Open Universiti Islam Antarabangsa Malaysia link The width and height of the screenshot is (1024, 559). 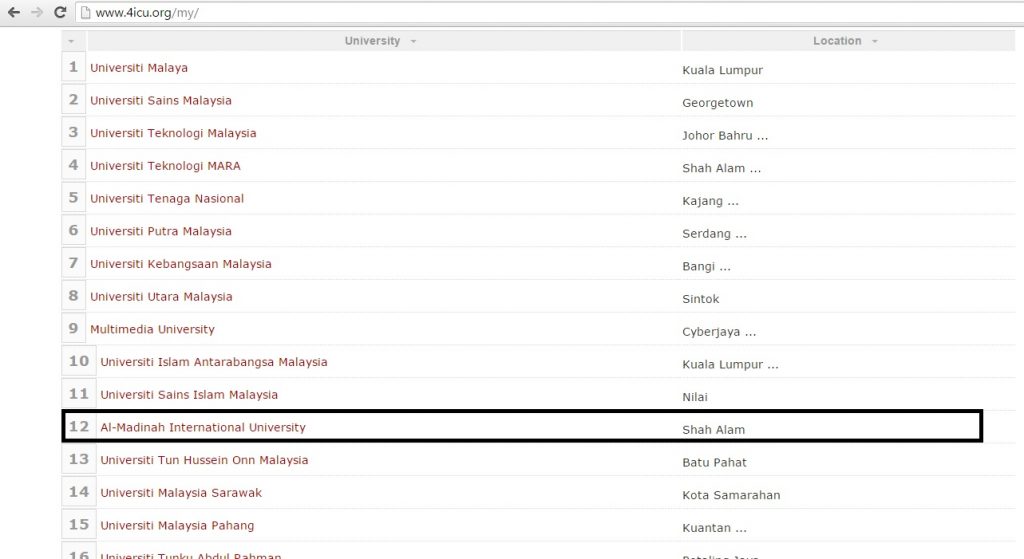(x=213, y=362)
